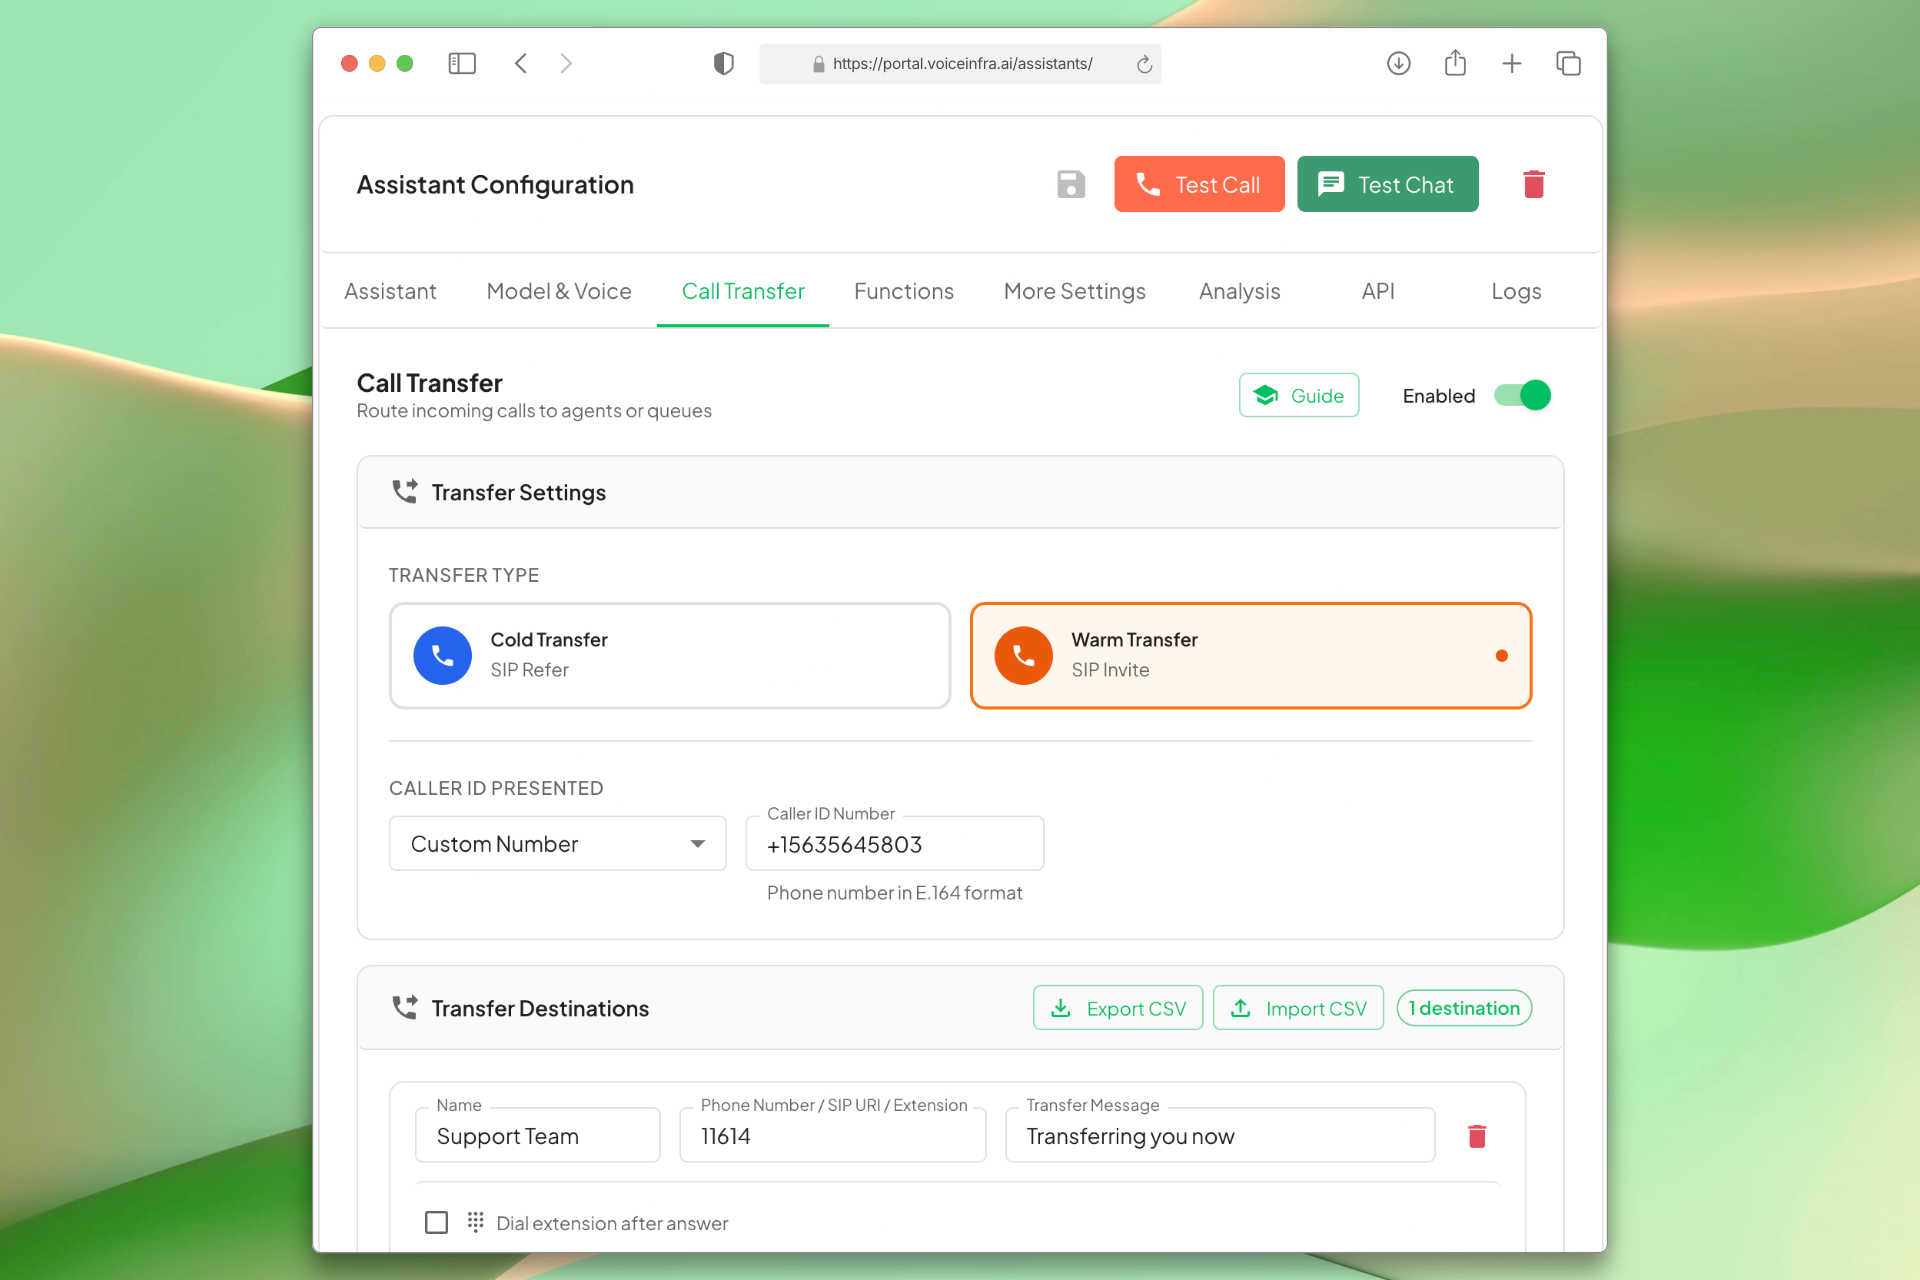Screen dimensions: 1920x1280
Task: Open the Call Transfer Guide
Action: [1299, 395]
